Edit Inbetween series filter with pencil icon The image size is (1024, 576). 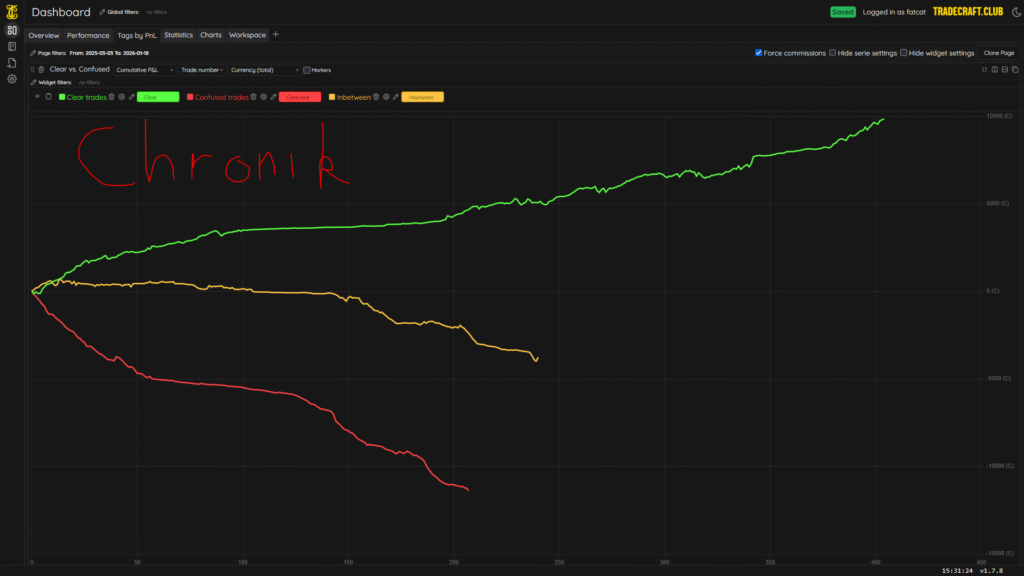tap(396, 97)
